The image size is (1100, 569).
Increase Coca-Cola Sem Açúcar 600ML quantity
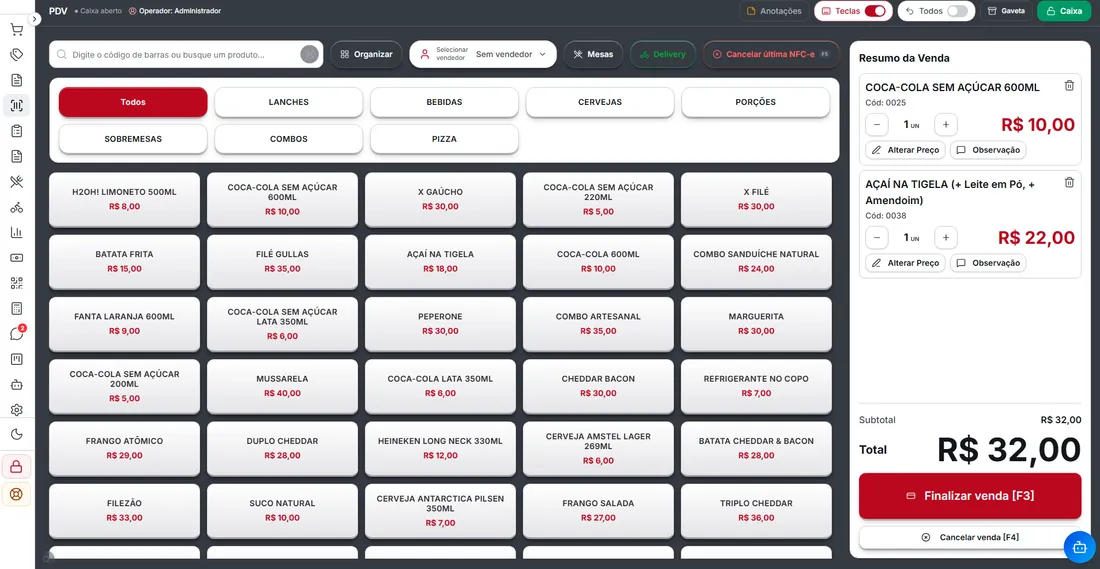point(946,125)
